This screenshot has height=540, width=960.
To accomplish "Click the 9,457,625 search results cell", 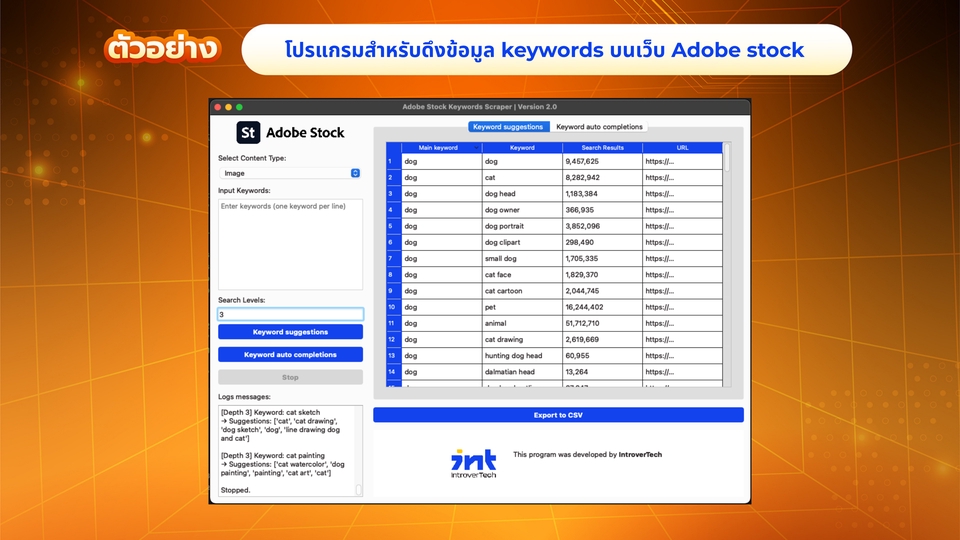I will click(x=602, y=162).
